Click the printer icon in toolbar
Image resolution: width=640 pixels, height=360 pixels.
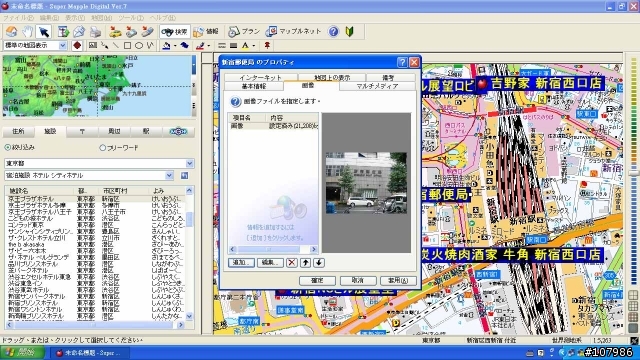point(95,31)
